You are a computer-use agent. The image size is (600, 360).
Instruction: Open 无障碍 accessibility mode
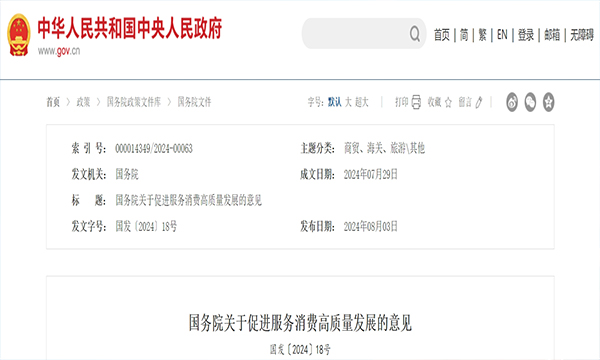pyautogui.click(x=582, y=35)
